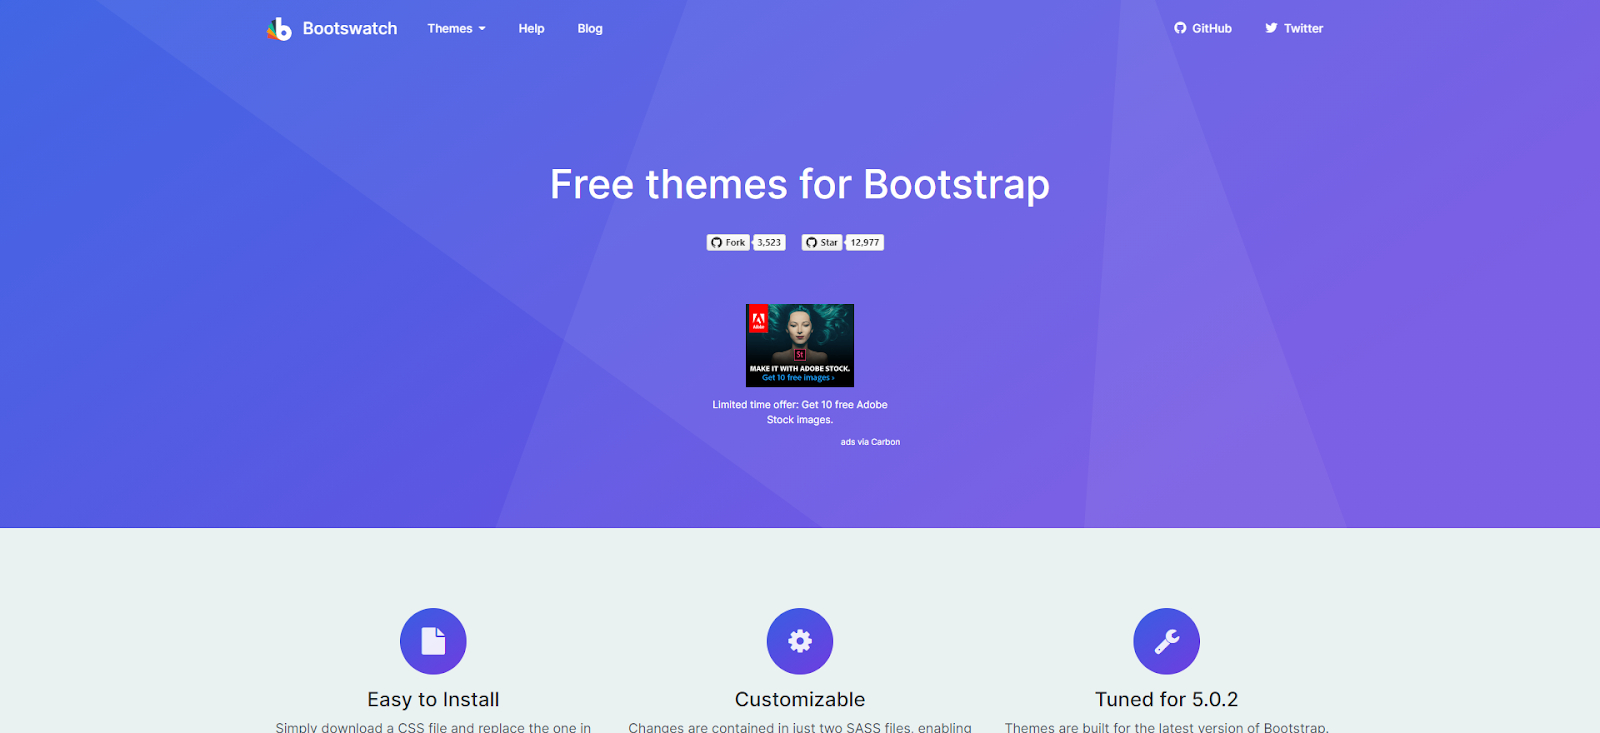Viewport: 1600px width, 733px height.
Task: Click the ads via Carbon link
Action: click(x=870, y=442)
